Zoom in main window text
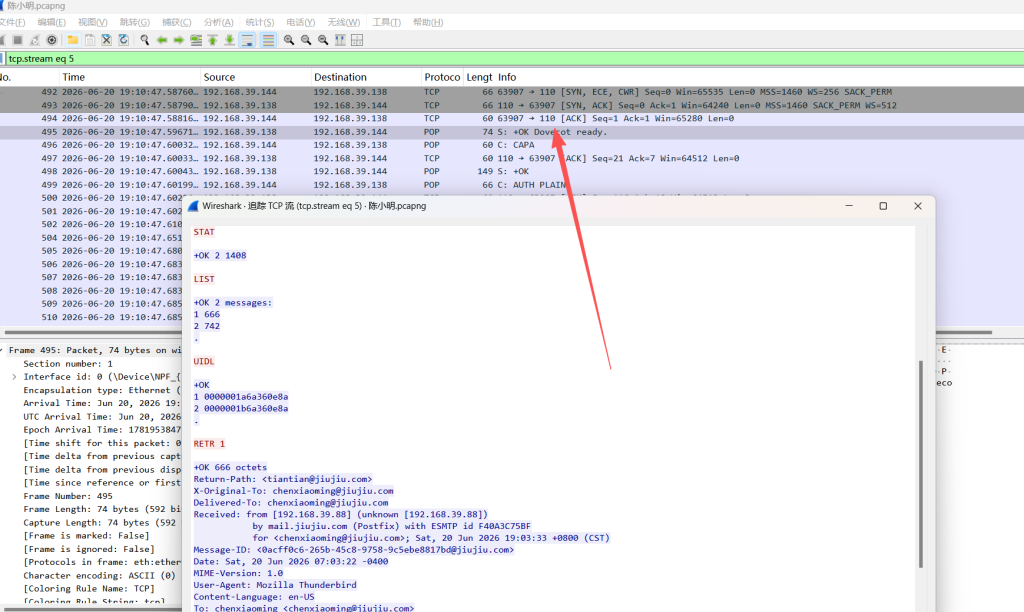This screenshot has height=612, width=1024. 289,40
